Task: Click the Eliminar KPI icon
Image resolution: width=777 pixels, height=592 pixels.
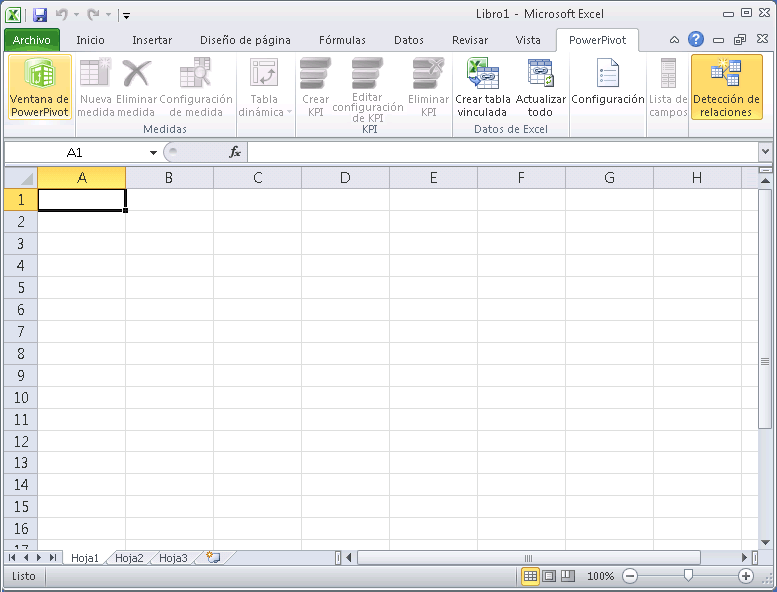Action: coord(428,87)
